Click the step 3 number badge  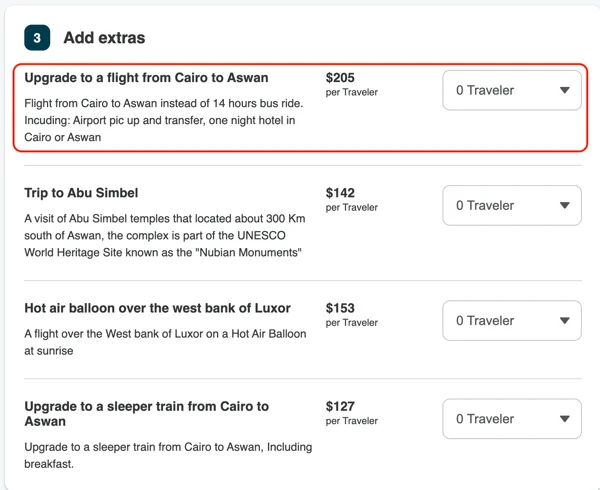(37, 37)
